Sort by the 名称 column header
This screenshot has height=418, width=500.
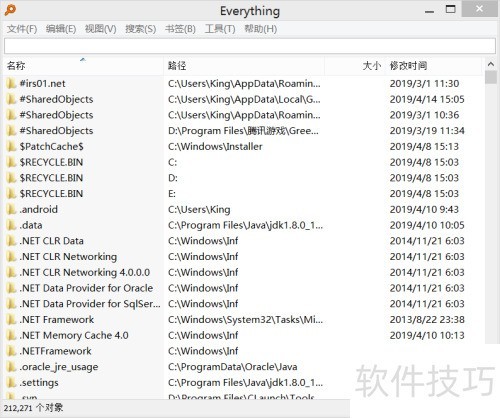pyautogui.click(x=83, y=66)
